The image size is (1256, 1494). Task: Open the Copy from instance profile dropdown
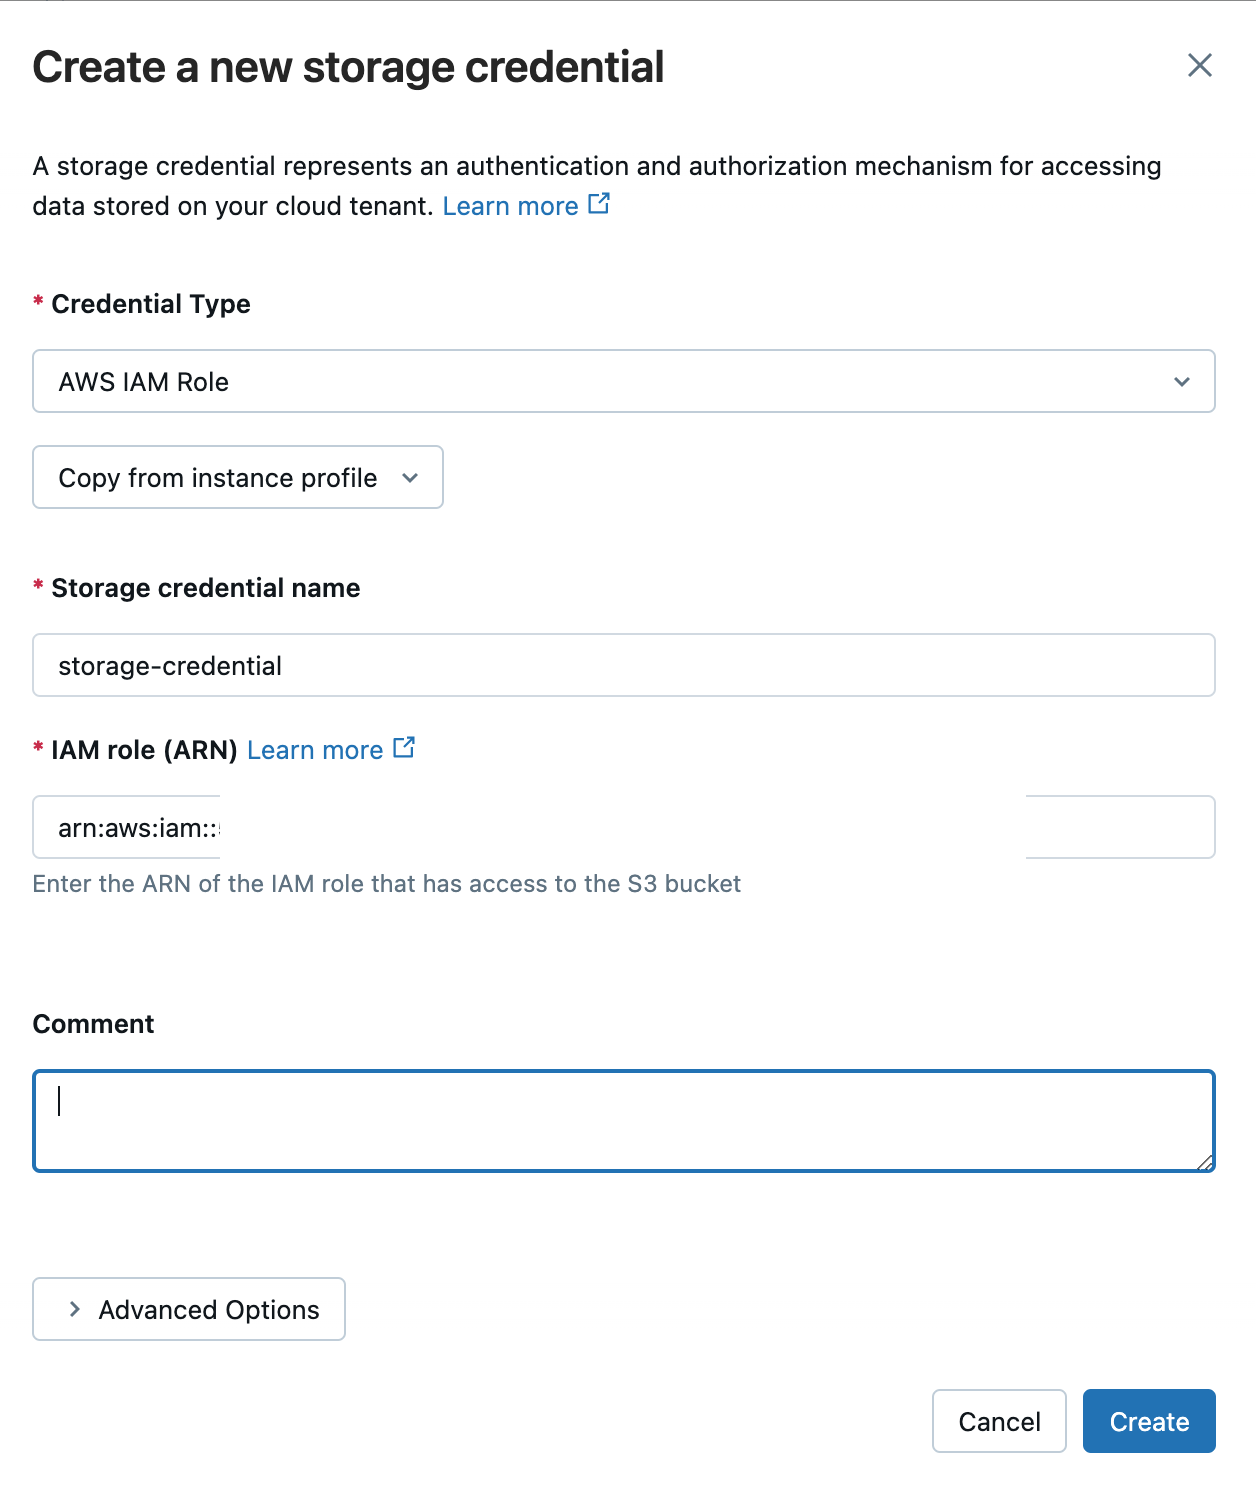(237, 478)
